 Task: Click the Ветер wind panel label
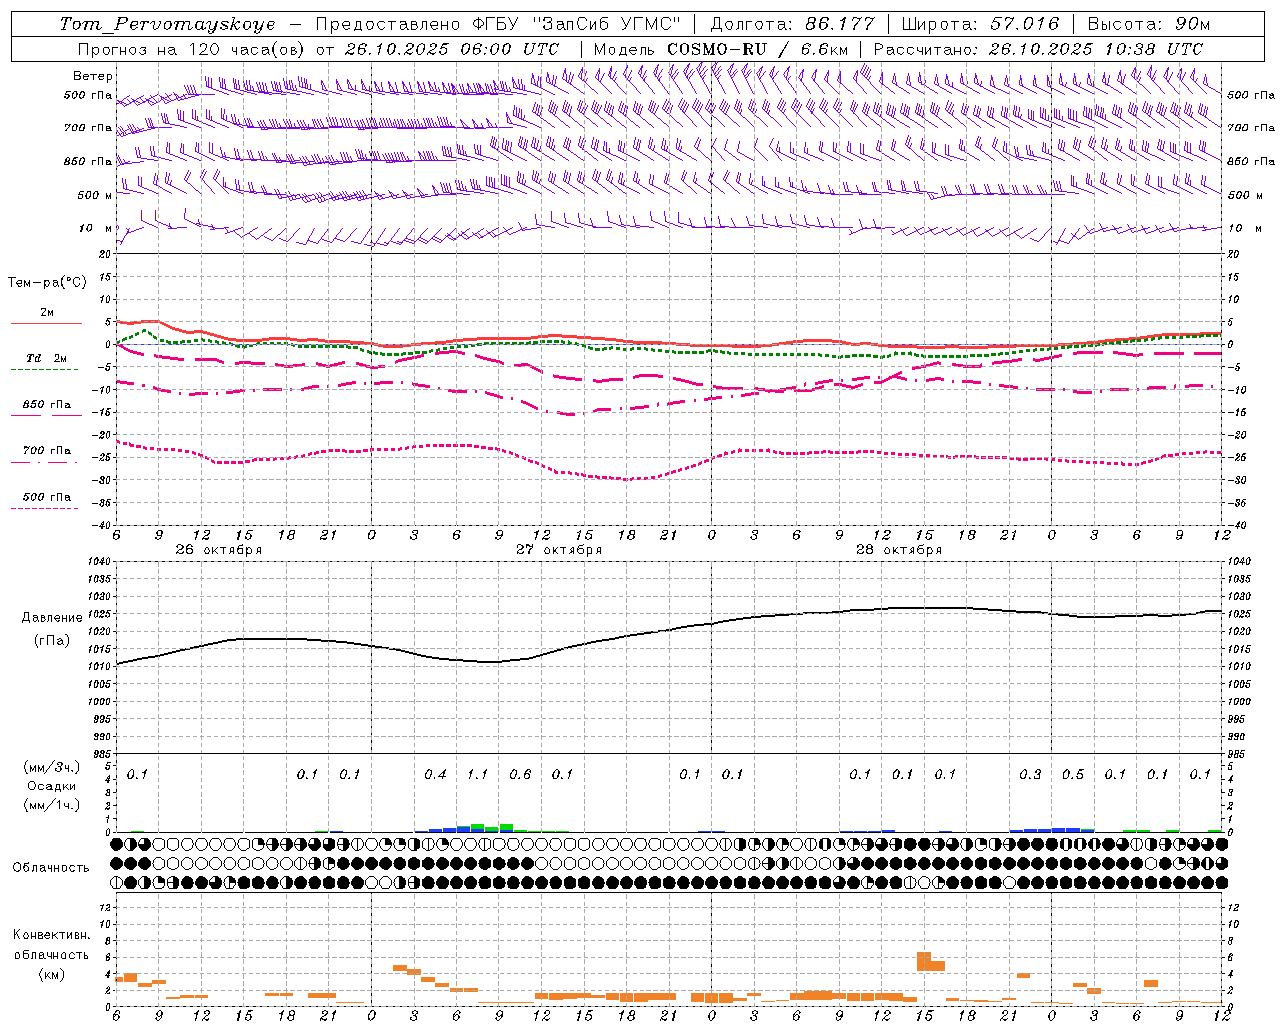pos(93,76)
